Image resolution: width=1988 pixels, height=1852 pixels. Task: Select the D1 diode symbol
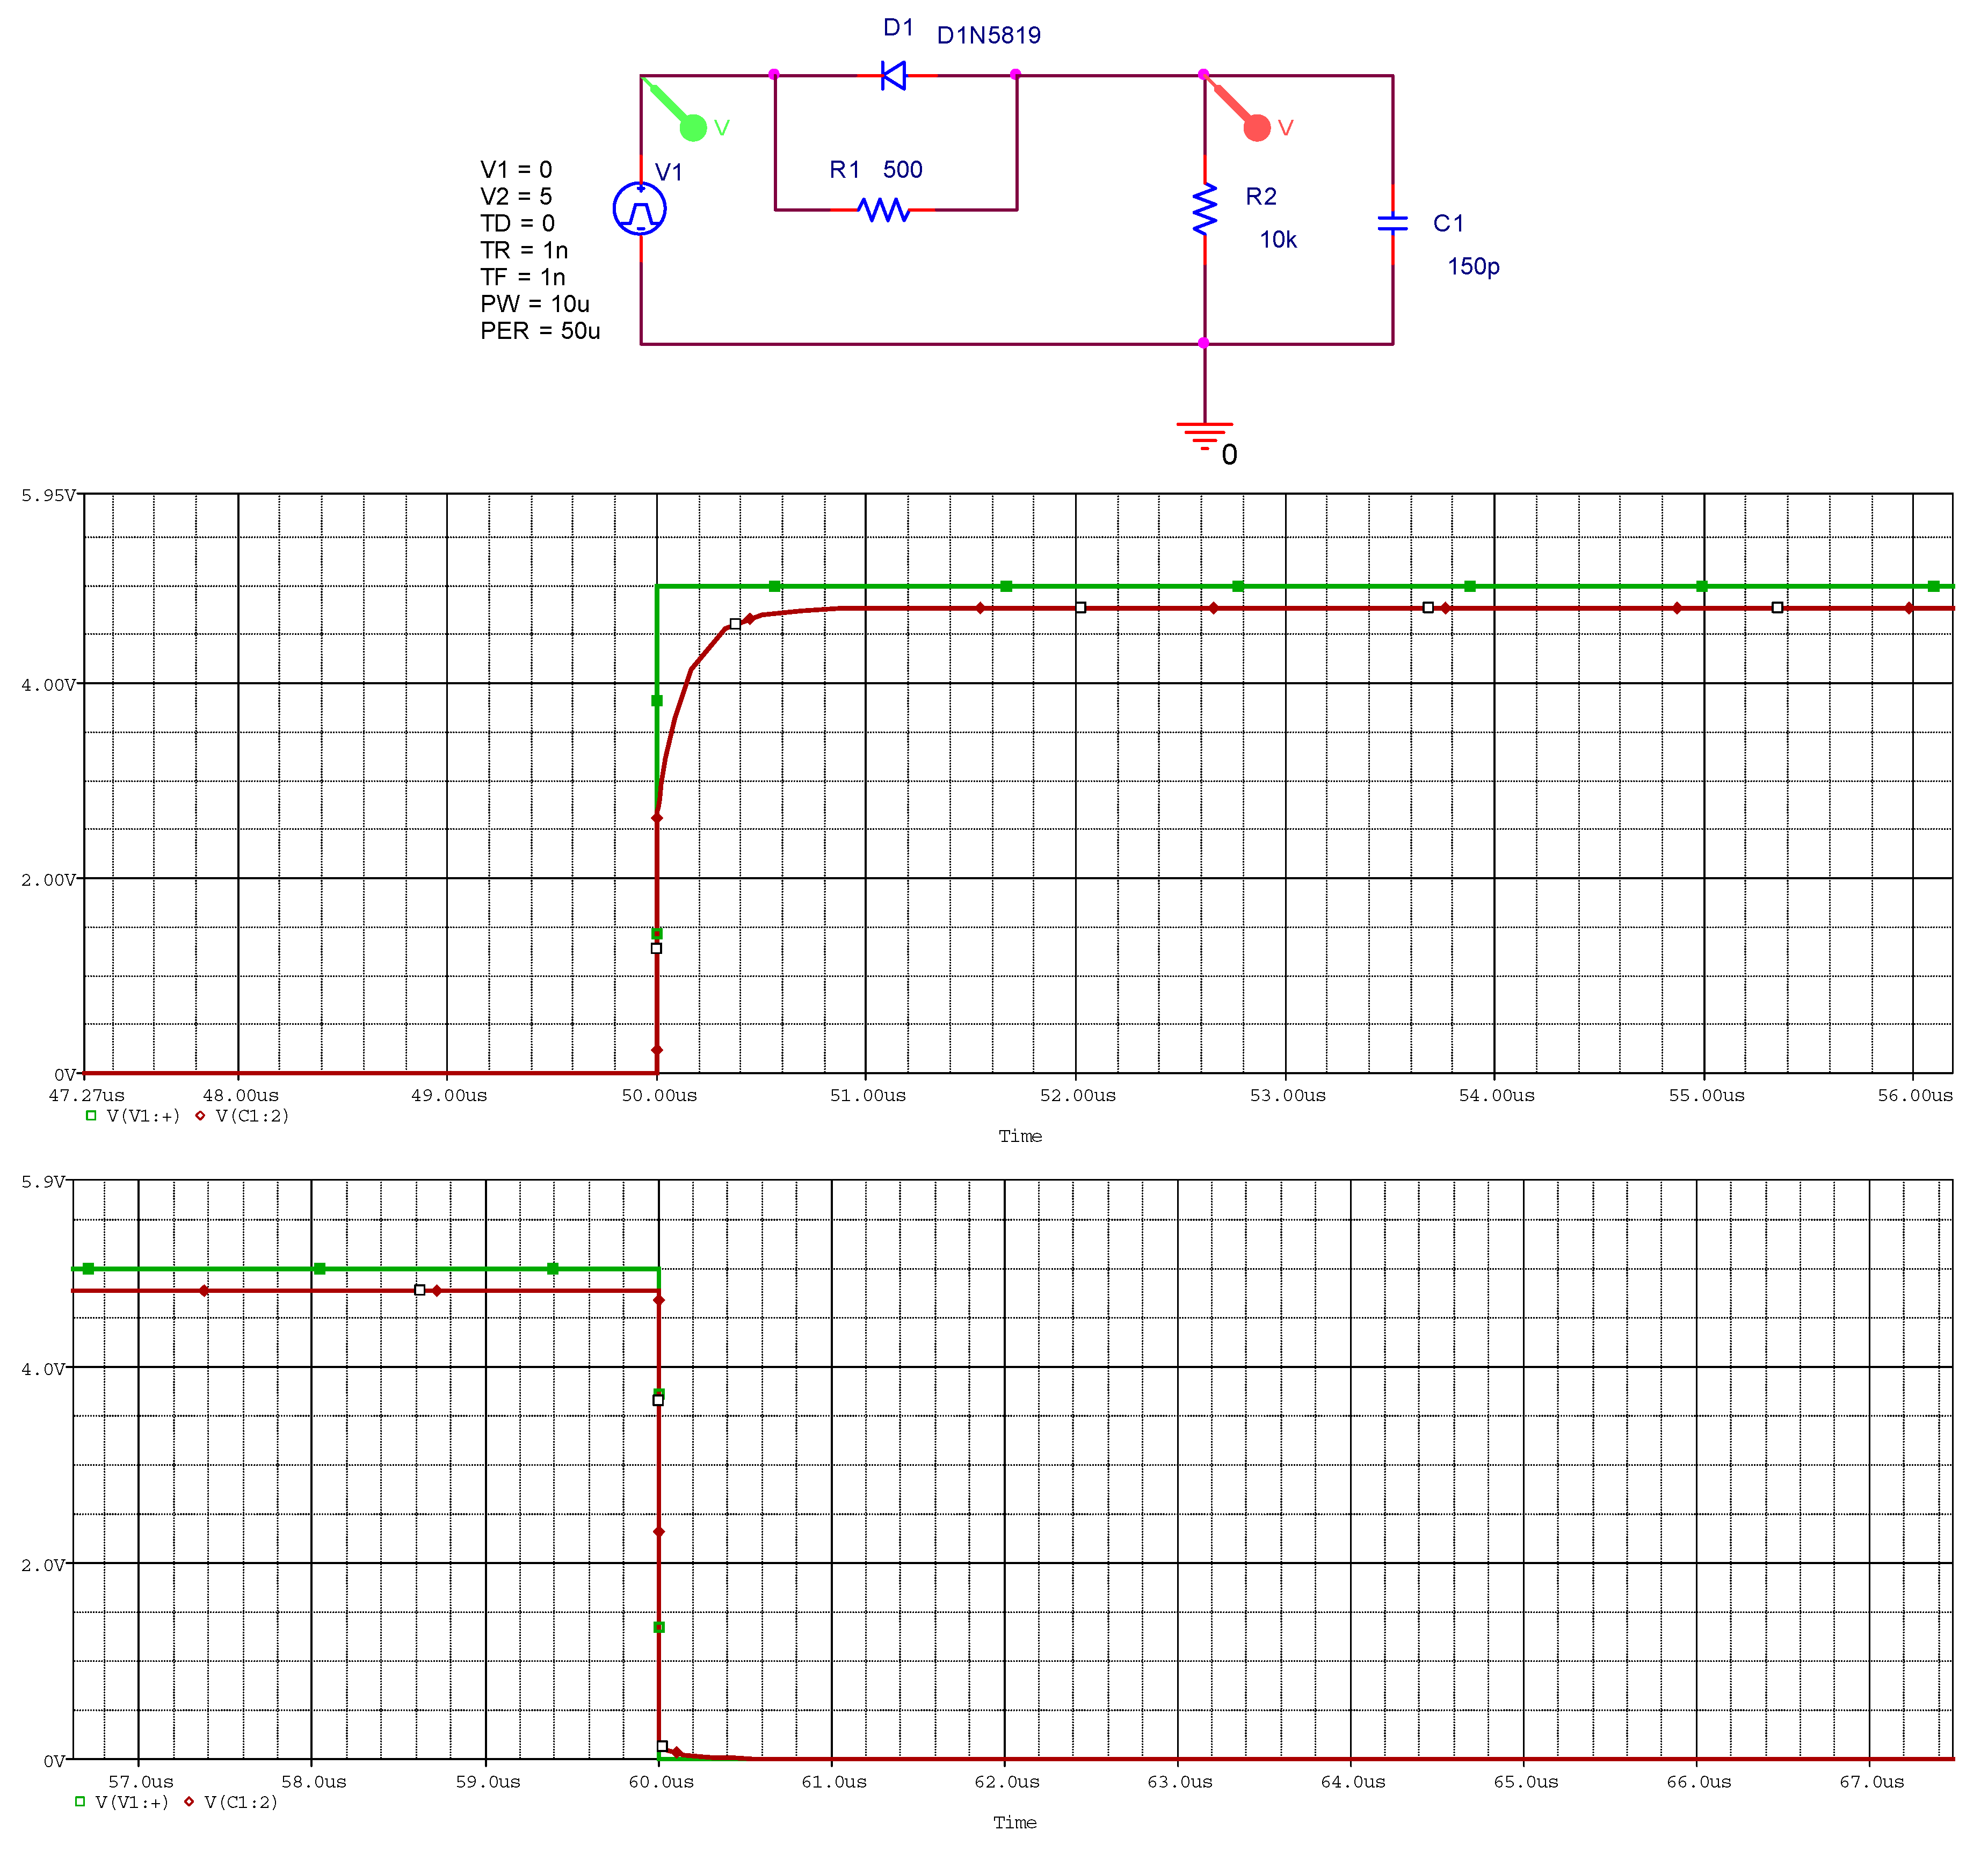pyautogui.click(x=893, y=75)
